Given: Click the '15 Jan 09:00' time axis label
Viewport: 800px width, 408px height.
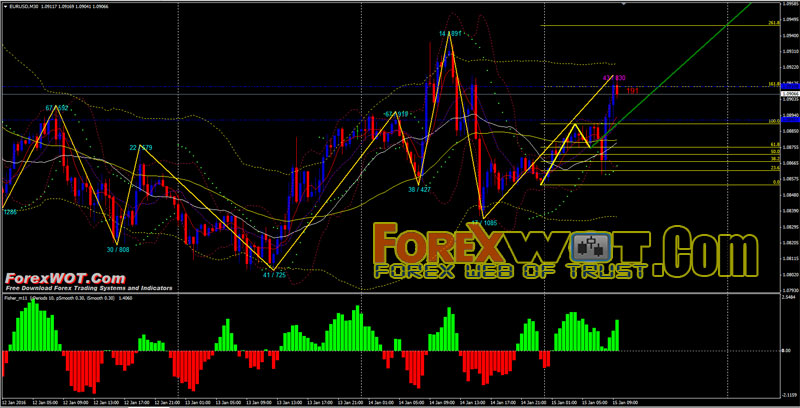Looking at the screenshot, I should point(624,402).
